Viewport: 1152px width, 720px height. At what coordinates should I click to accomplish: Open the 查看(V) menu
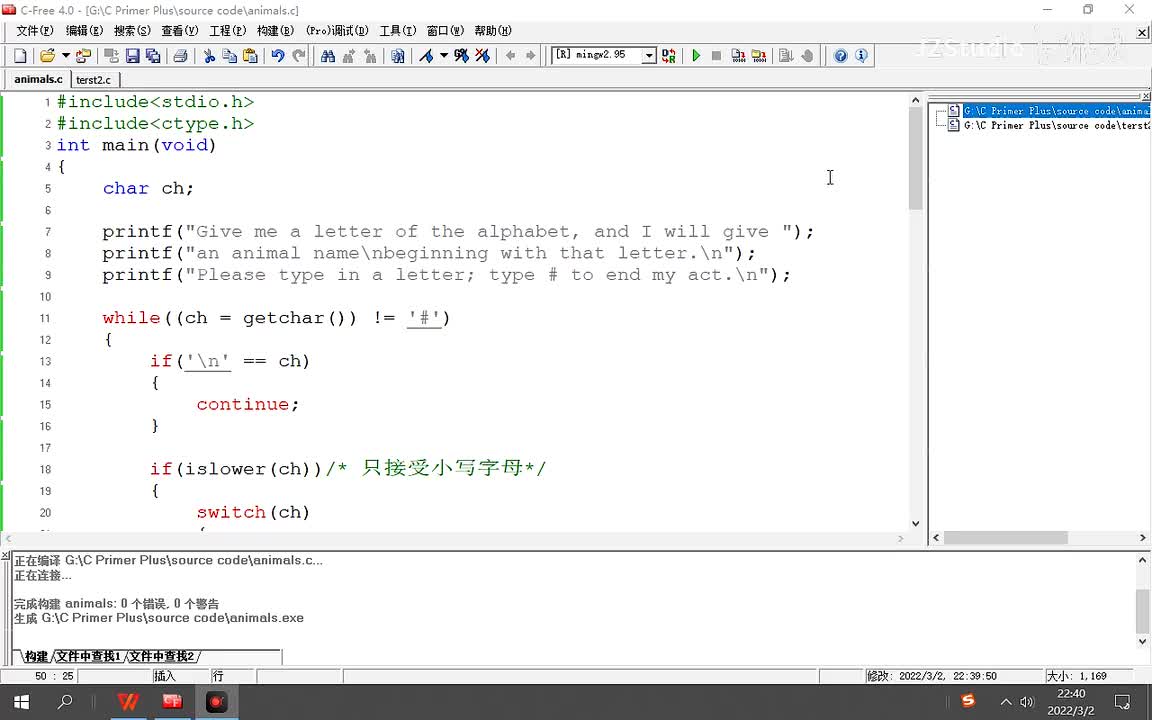180,31
